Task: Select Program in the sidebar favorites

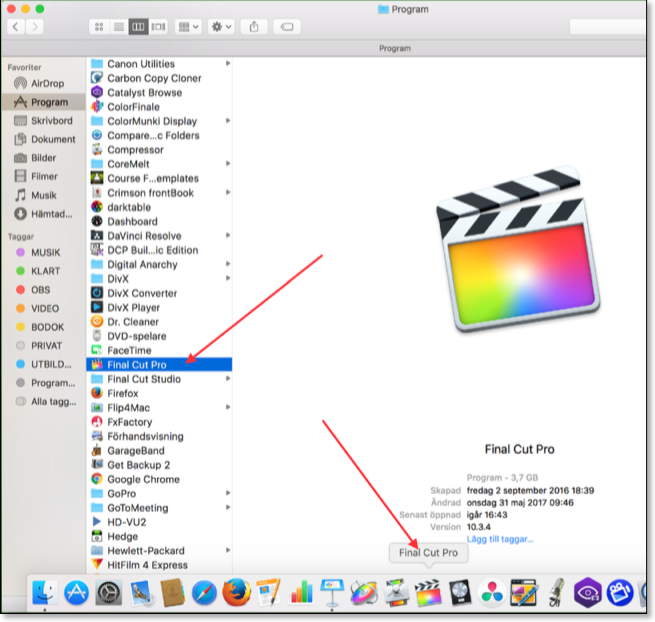Action: tap(43, 102)
